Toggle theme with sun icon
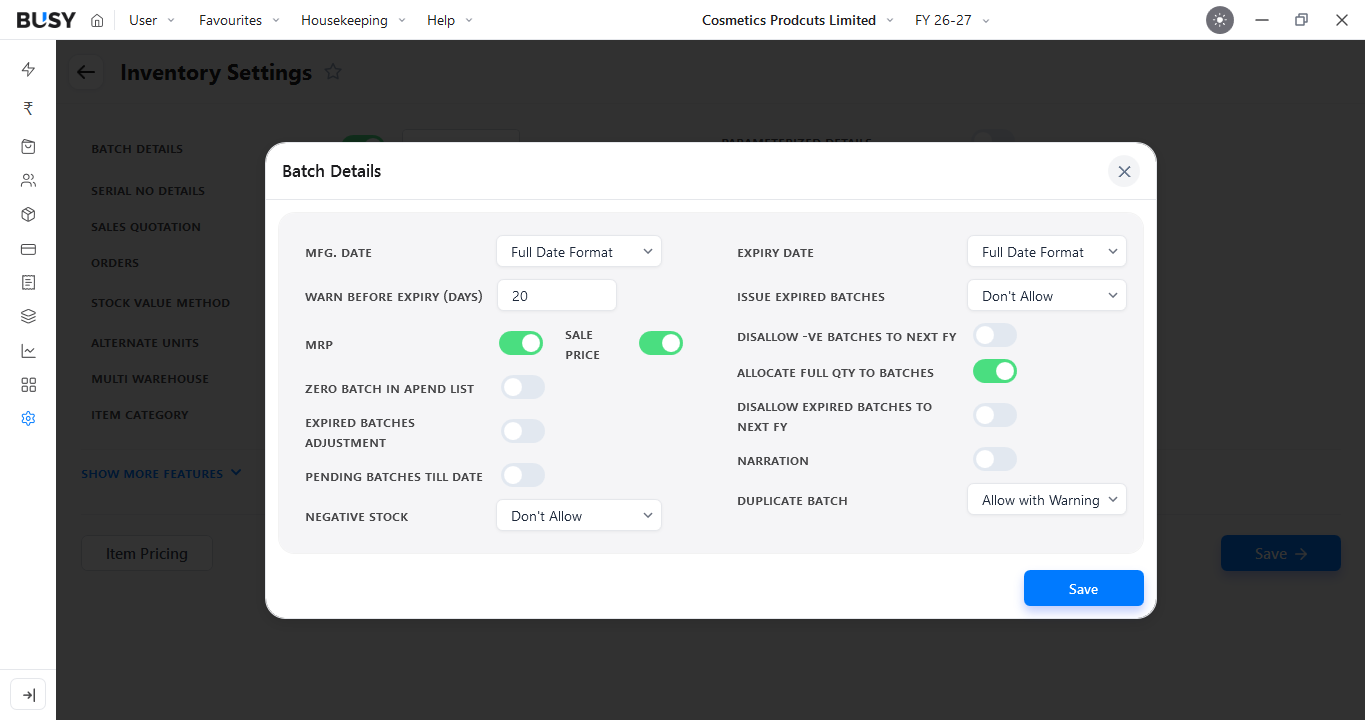This screenshot has width=1365, height=720. (1220, 20)
